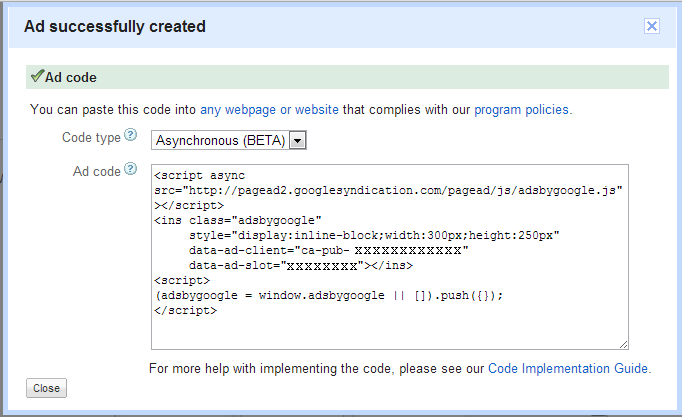Image resolution: width=682 pixels, height=417 pixels.
Task: Click inside the Ad code text area's blank space
Action: click(390, 327)
